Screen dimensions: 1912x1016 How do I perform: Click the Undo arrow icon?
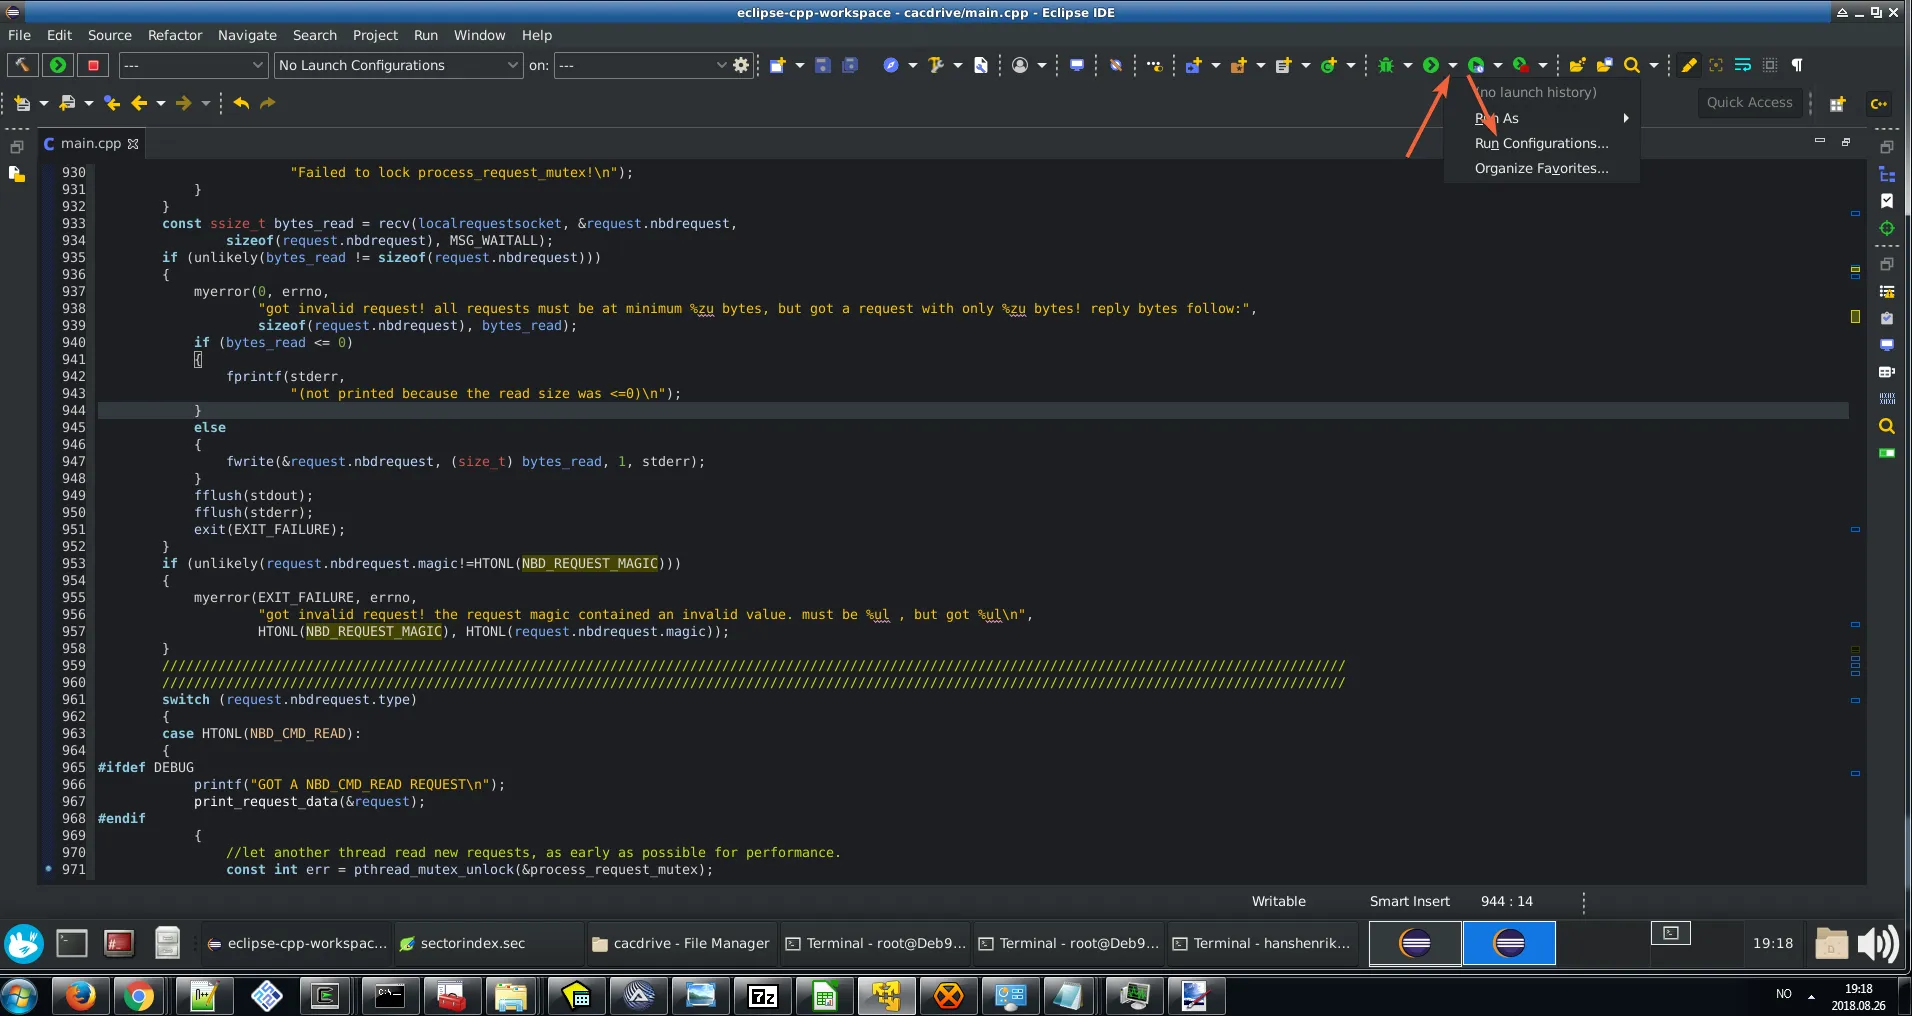[x=241, y=103]
